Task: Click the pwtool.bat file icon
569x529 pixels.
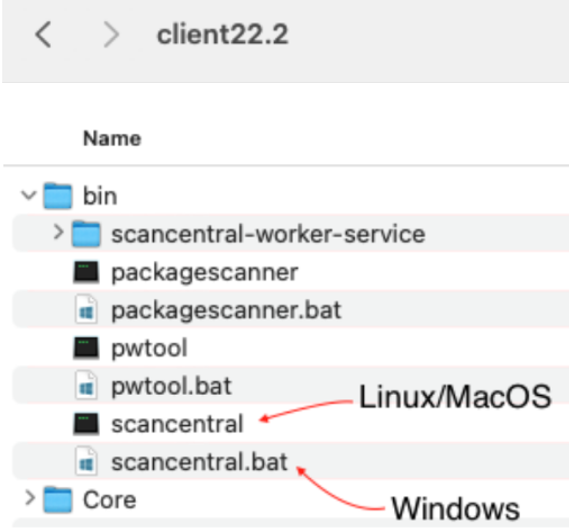Action: tap(86, 386)
